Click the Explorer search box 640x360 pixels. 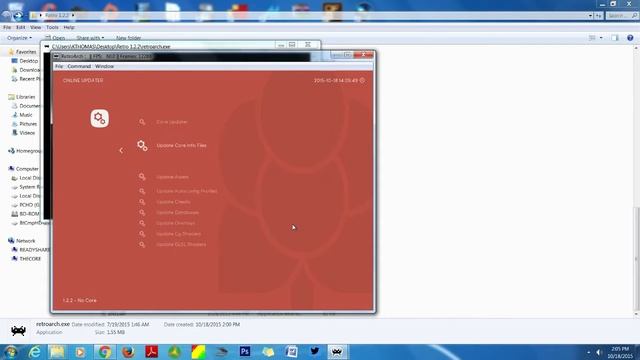(x=621, y=16)
